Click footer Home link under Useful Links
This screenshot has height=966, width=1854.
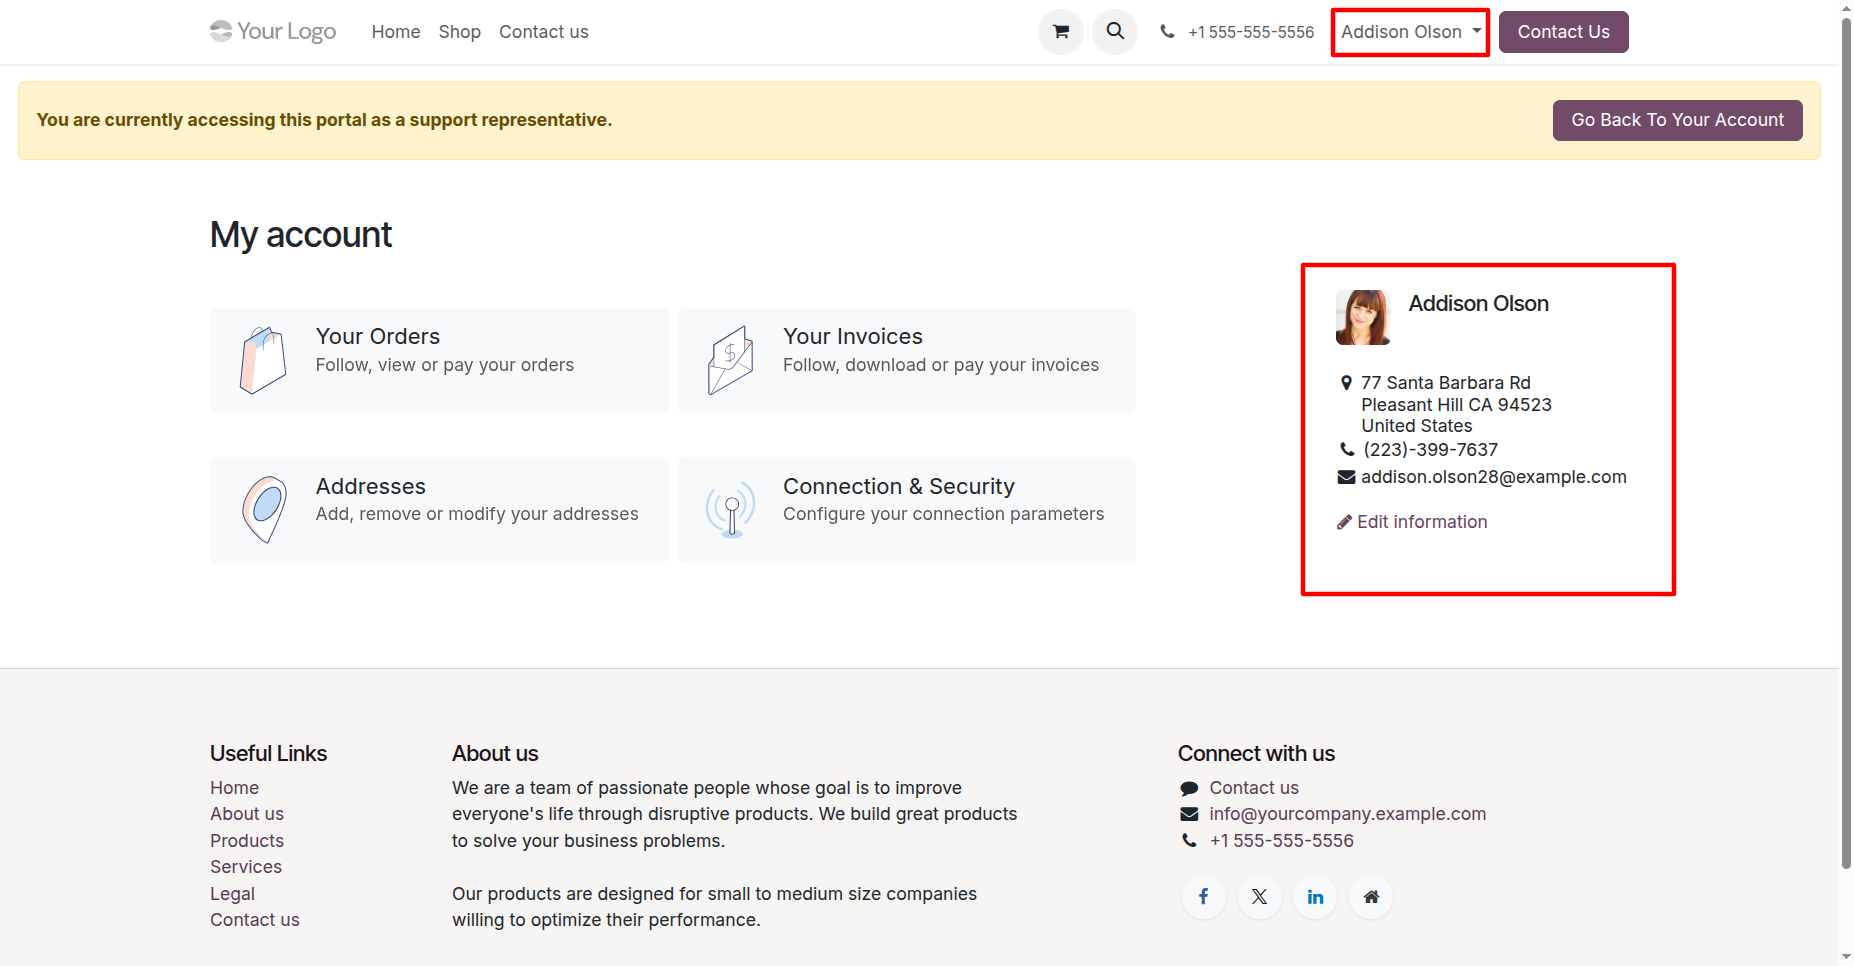(235, 788)
